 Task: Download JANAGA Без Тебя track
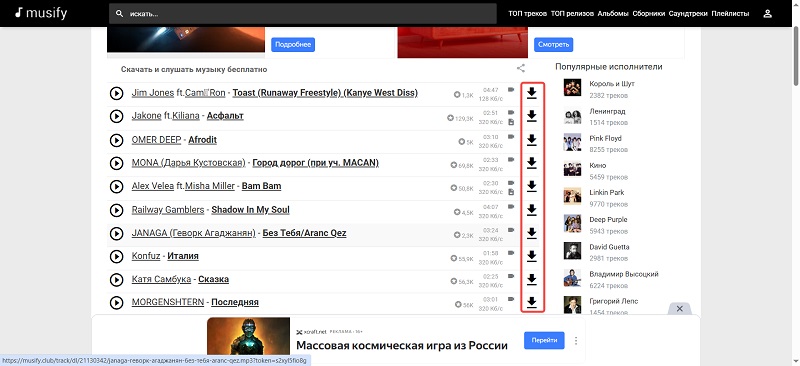(x=532, y=233)
